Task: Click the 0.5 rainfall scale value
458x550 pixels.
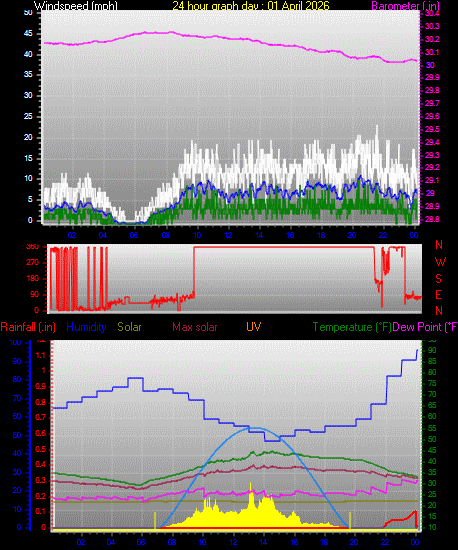Action: click(41, 449)
